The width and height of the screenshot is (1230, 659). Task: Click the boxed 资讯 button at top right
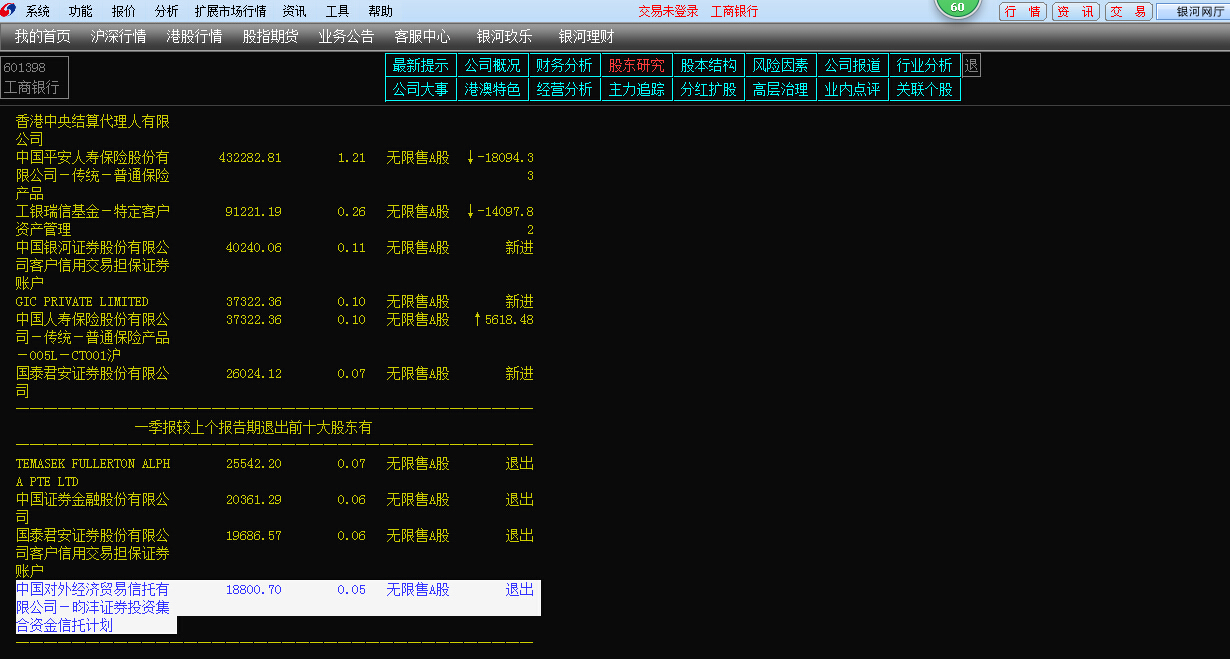[1076, 12]
